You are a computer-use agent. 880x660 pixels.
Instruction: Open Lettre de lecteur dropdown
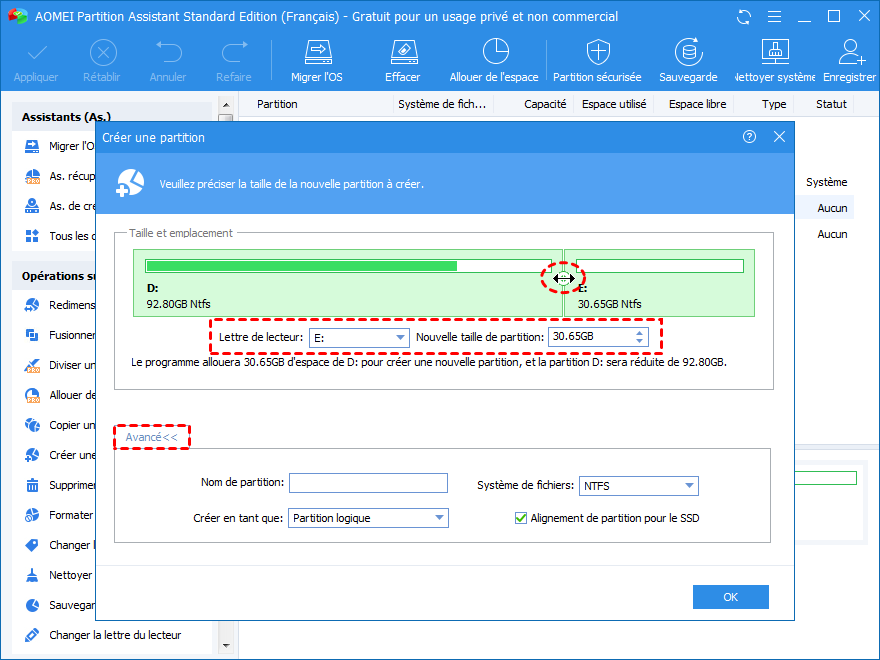coord(359,338)
